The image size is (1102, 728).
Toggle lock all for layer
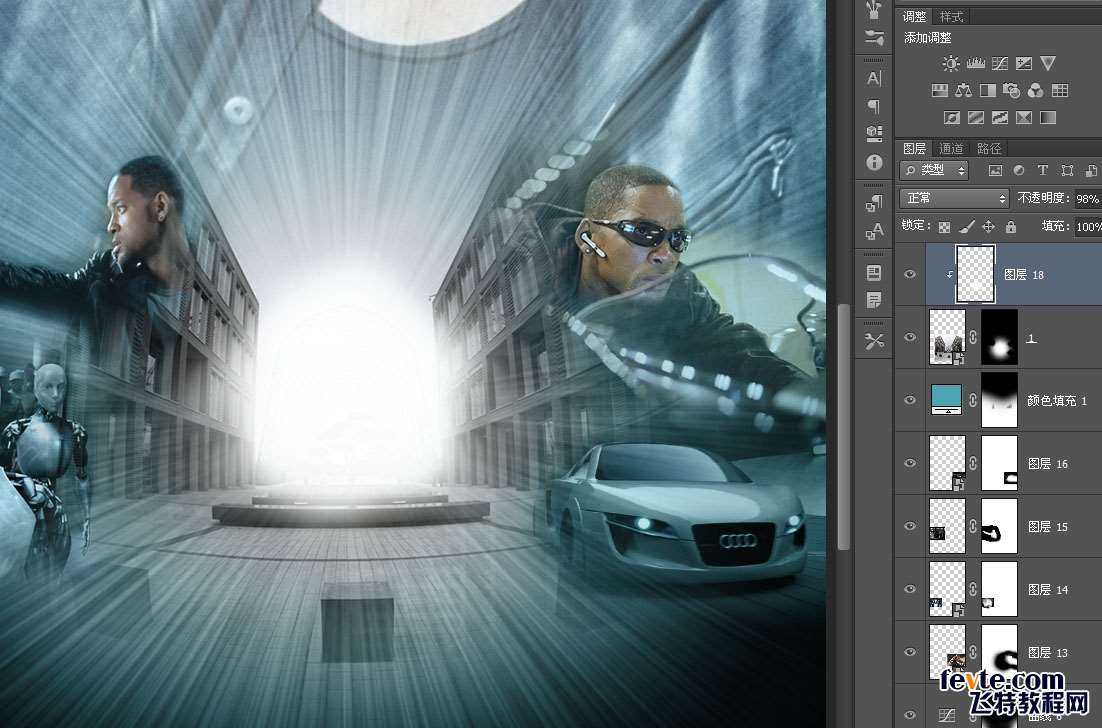point(1011,227)
